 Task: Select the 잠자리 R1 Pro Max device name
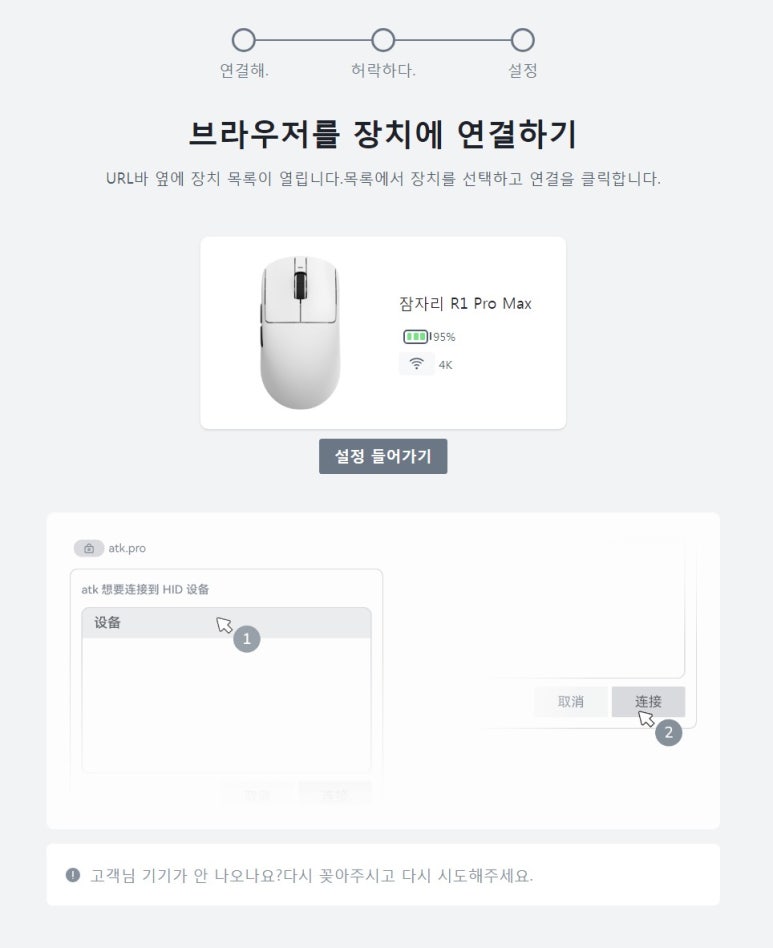[464, 304]
